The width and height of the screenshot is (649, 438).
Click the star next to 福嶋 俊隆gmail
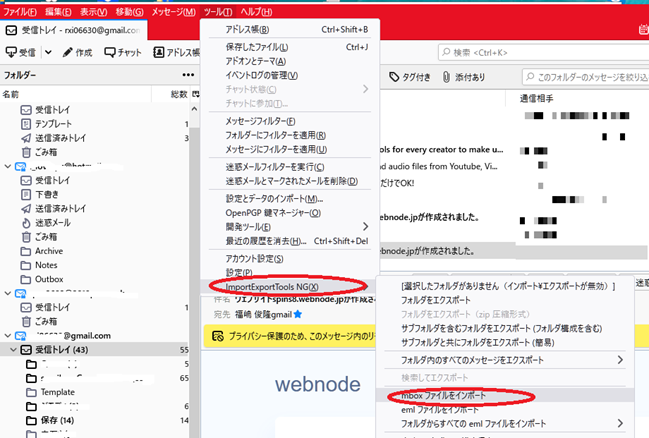298,314
